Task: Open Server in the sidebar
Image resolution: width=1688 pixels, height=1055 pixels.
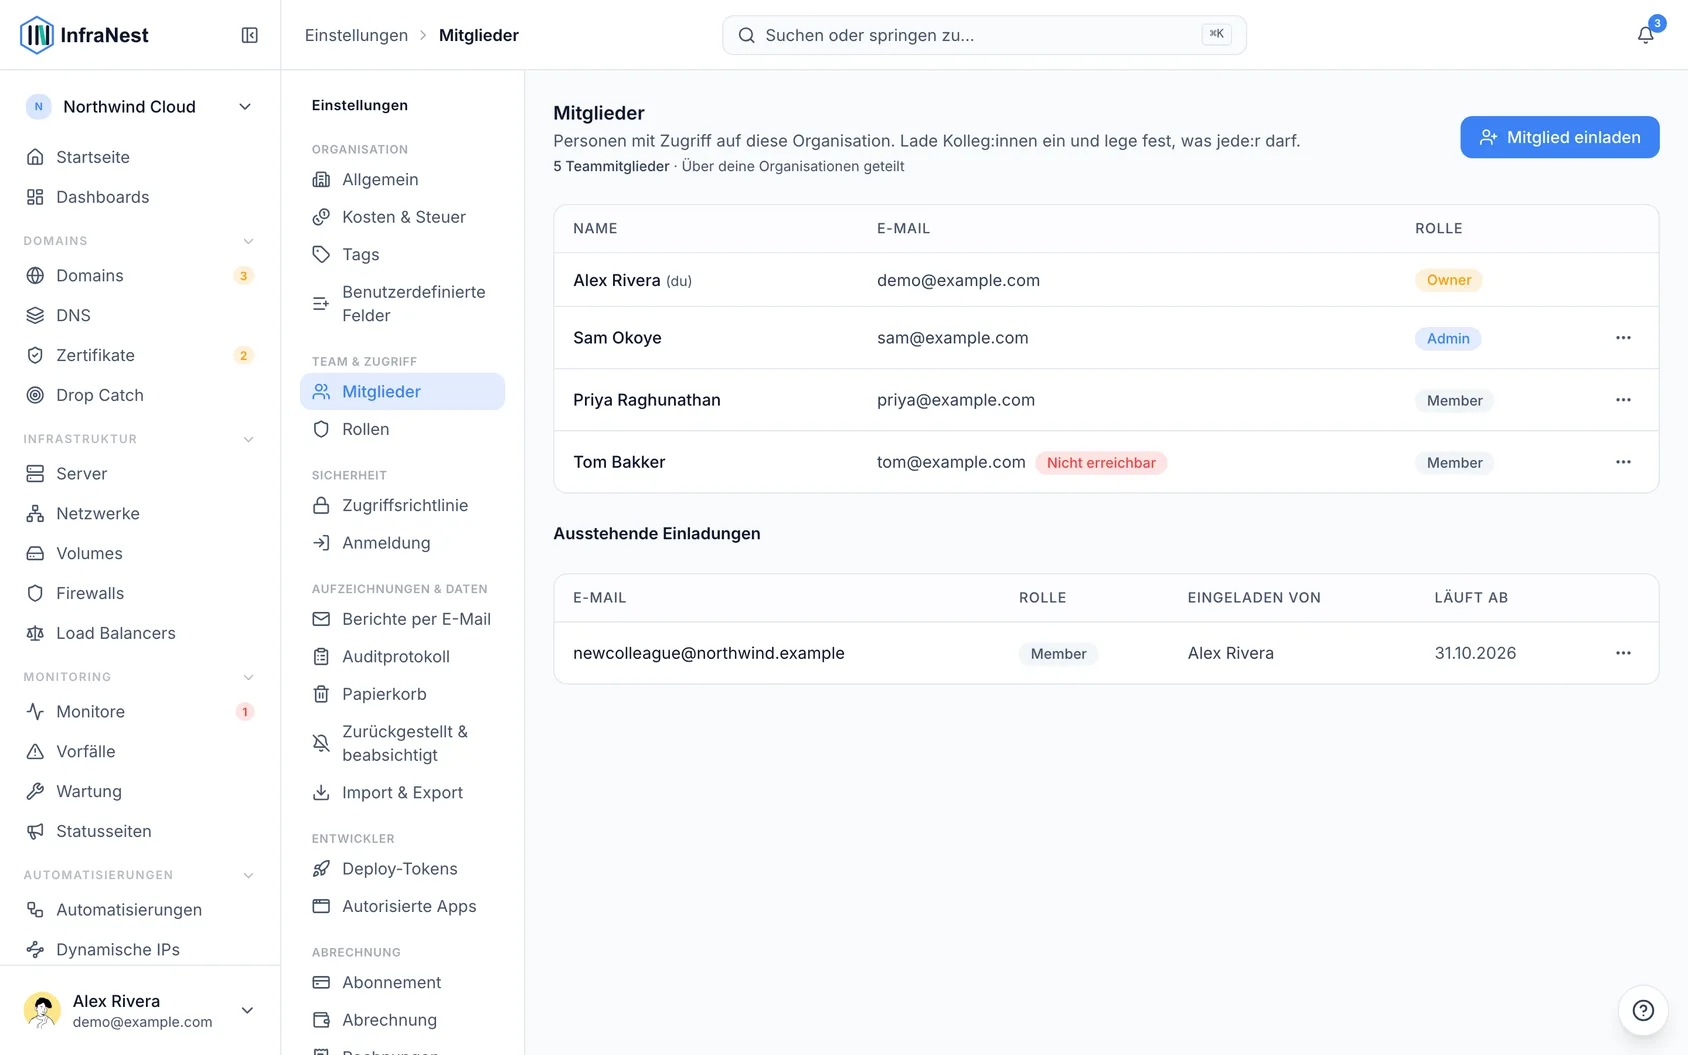Action: pos(140,473)
